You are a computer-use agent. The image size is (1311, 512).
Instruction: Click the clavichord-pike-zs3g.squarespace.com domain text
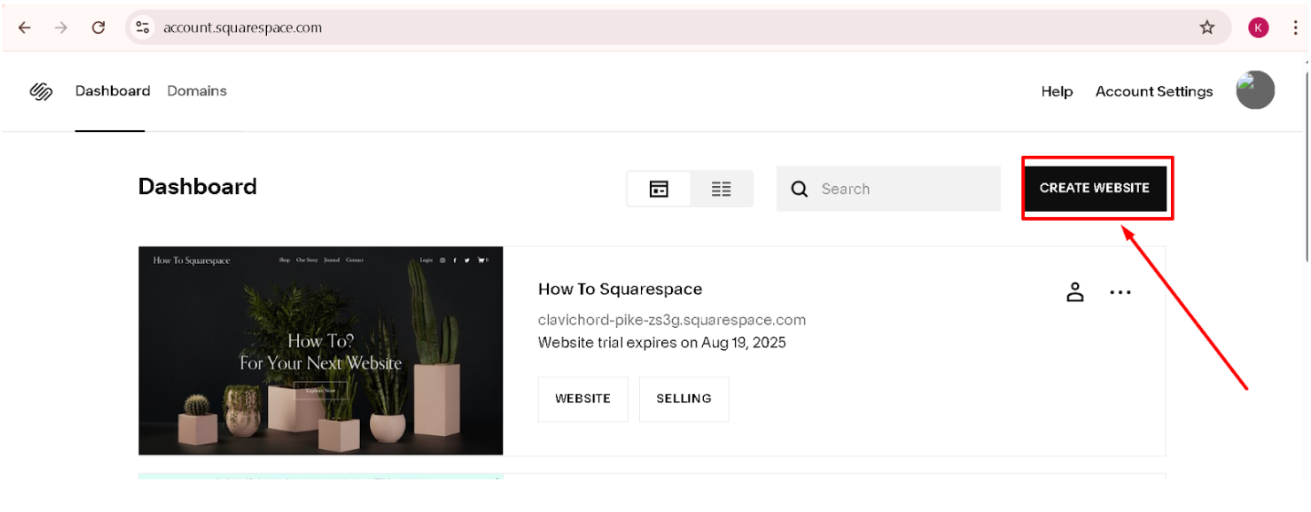[672, 320]
